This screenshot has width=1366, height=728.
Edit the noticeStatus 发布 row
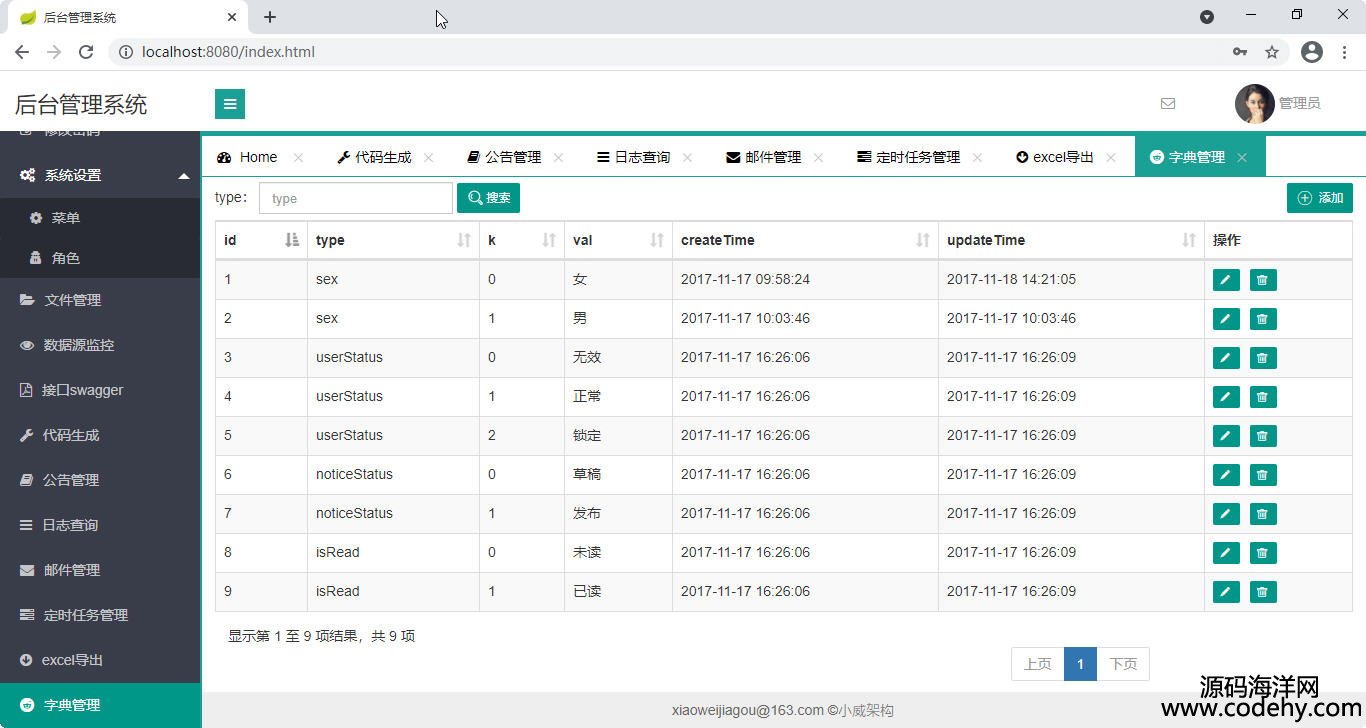(1226, 514)
